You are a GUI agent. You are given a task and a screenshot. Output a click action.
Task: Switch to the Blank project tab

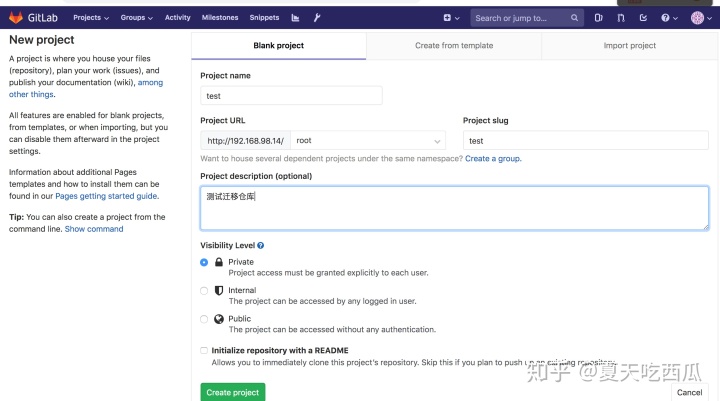279,45
